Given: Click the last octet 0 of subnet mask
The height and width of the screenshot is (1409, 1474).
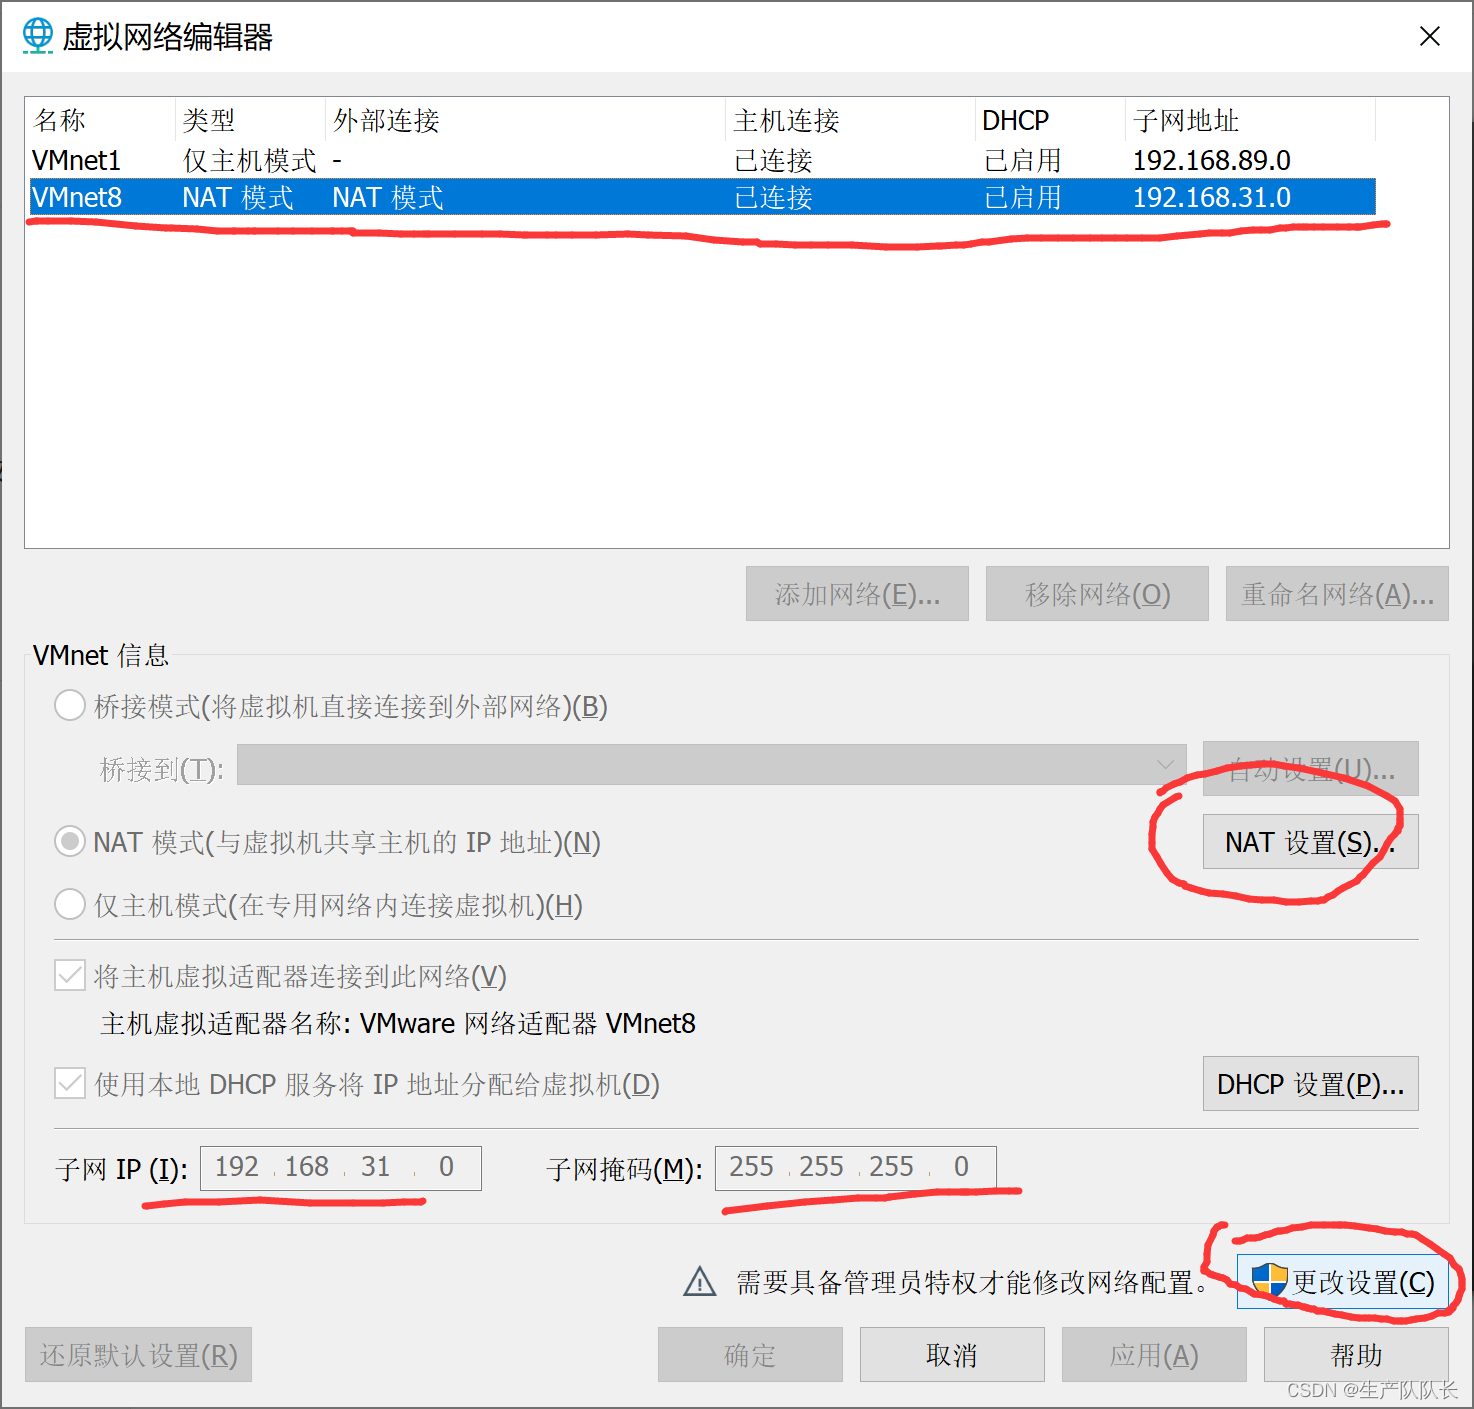Looking at the screenshot, I should click(x=961, y=1167).
